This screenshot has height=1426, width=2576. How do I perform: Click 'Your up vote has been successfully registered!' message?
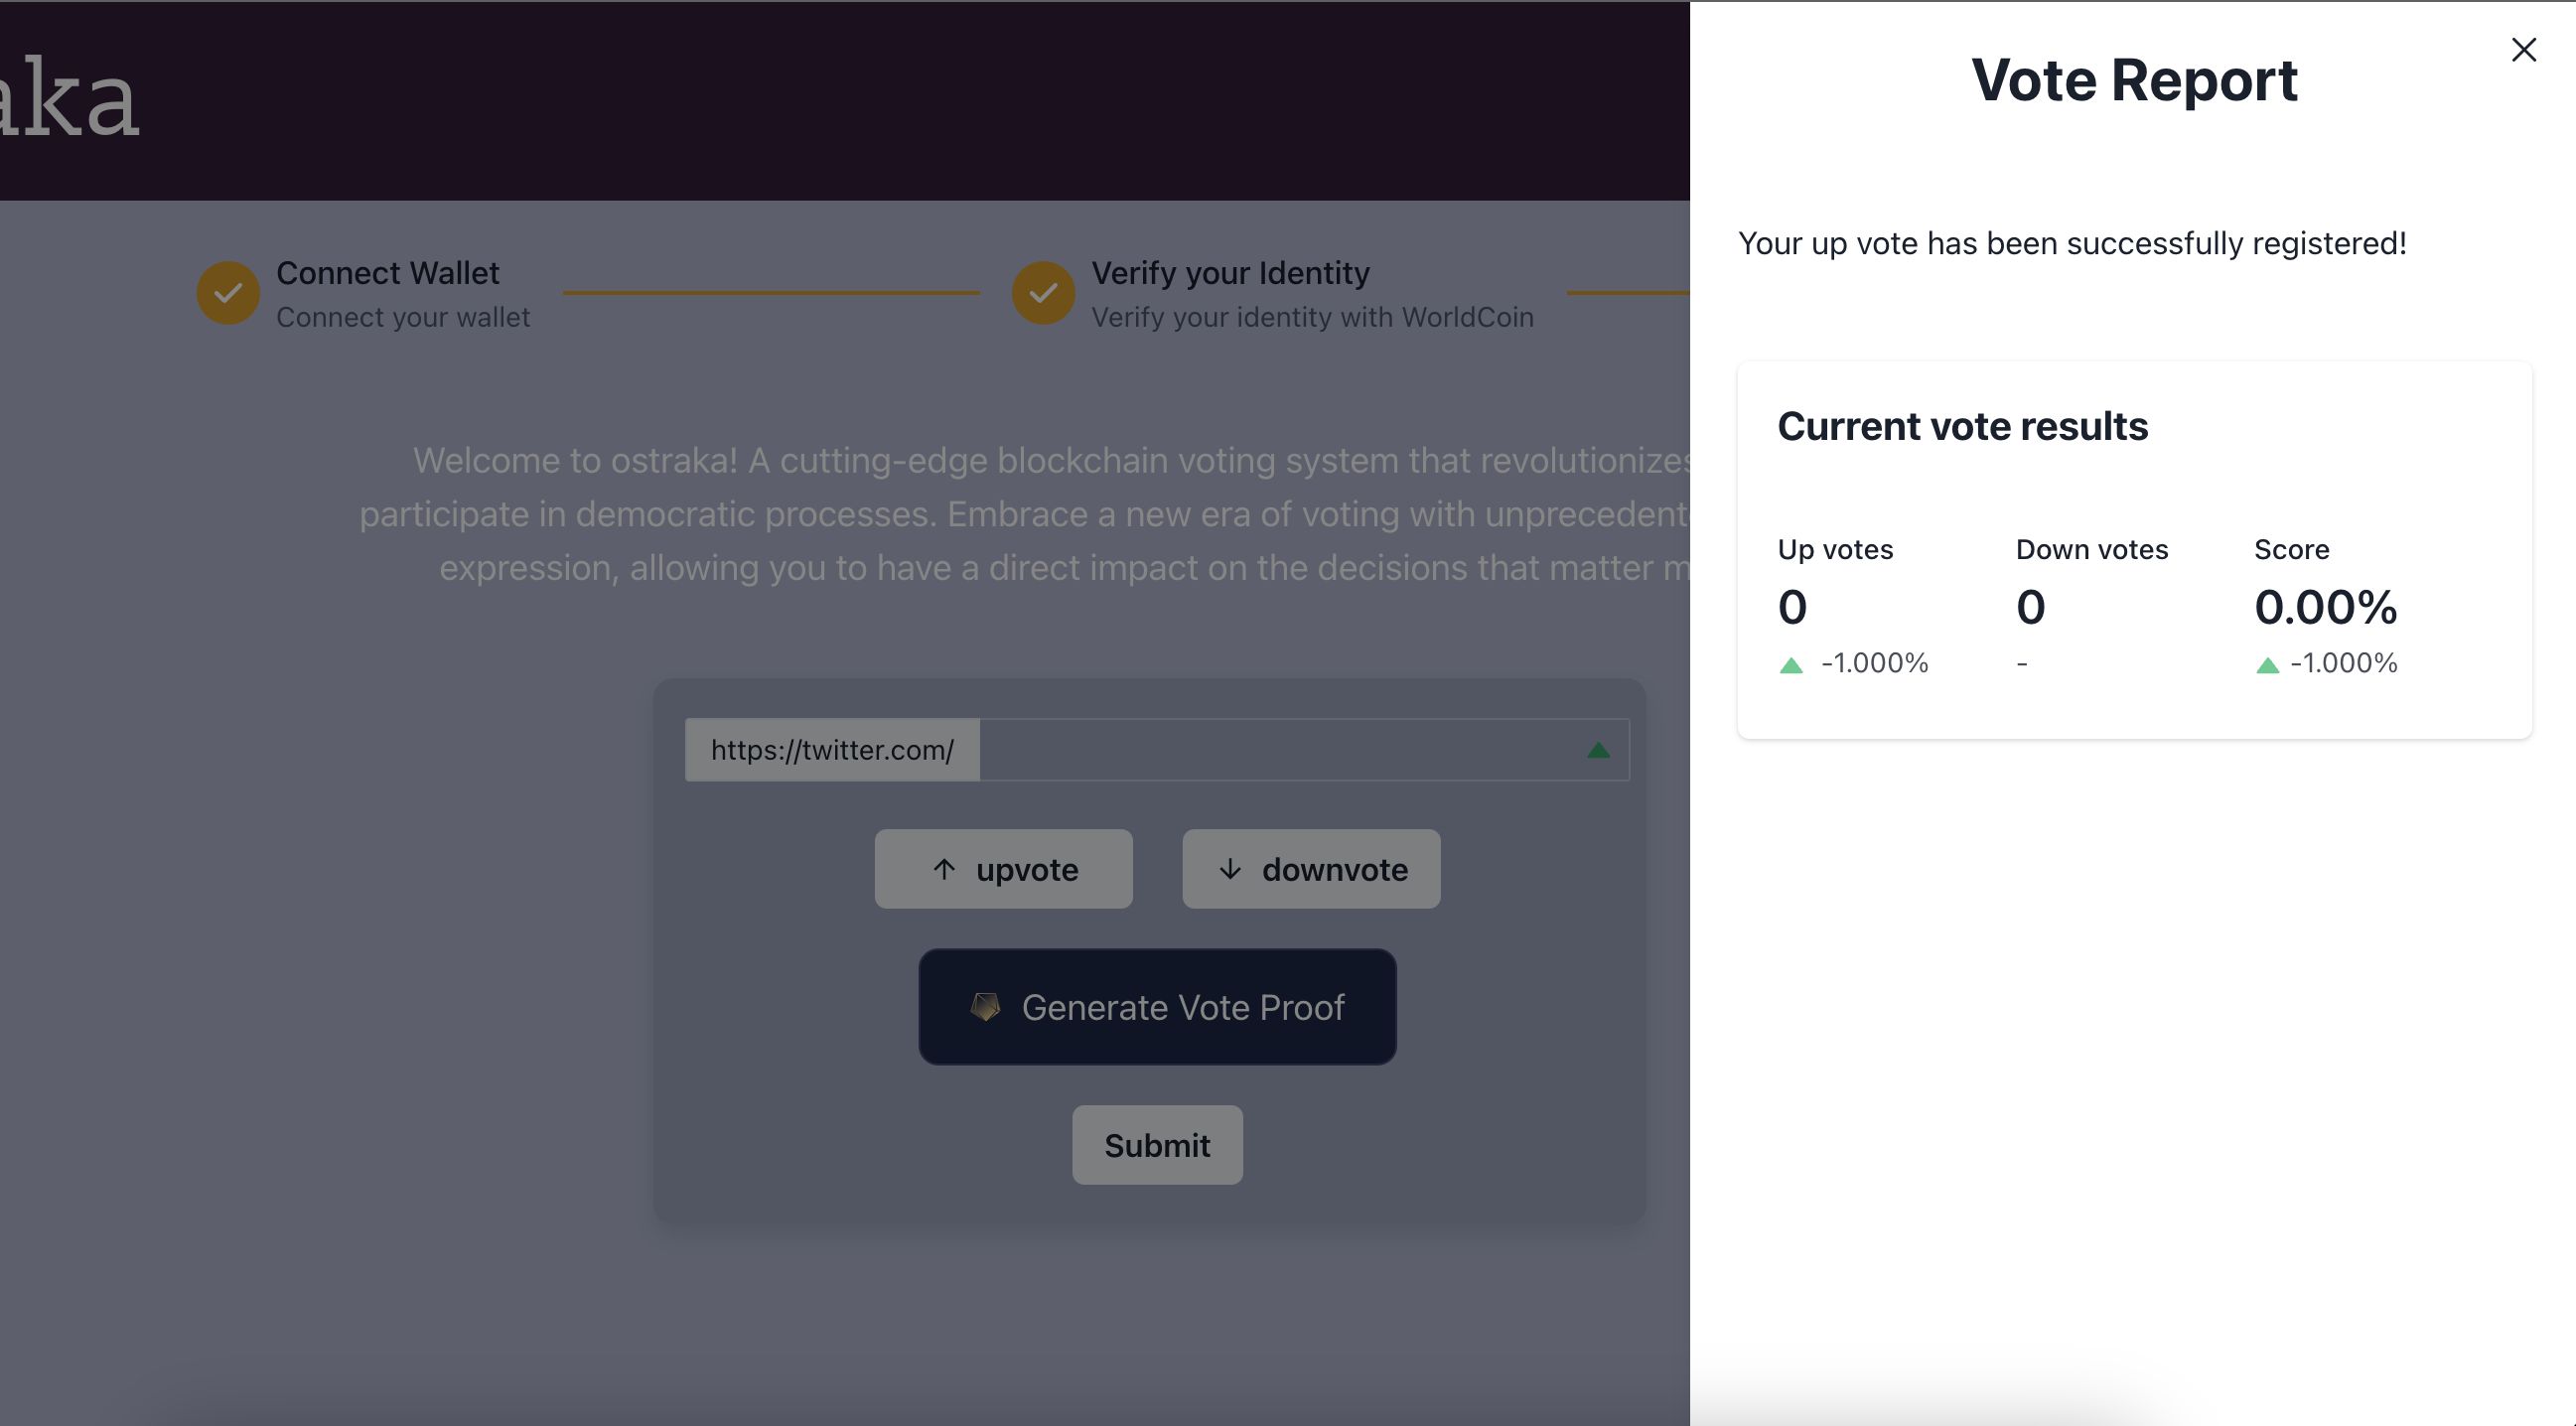pos(2072,243)
